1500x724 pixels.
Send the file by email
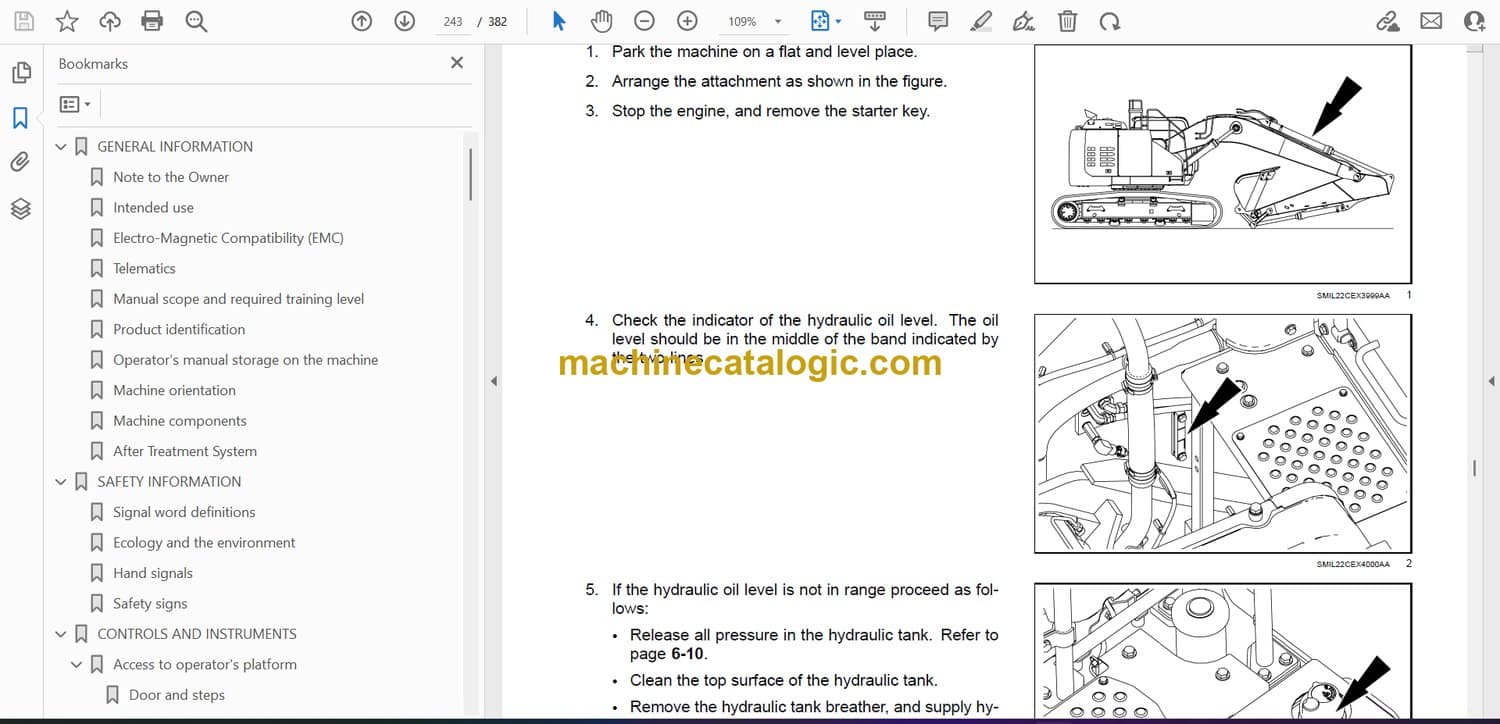coord(1431,21)
